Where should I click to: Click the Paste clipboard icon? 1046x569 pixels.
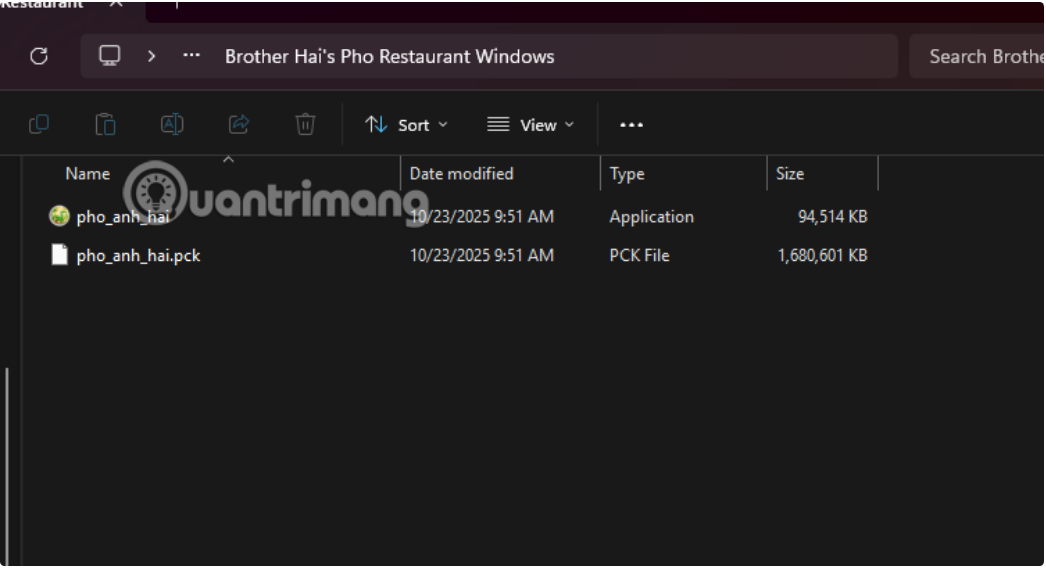tap(105, 124)
